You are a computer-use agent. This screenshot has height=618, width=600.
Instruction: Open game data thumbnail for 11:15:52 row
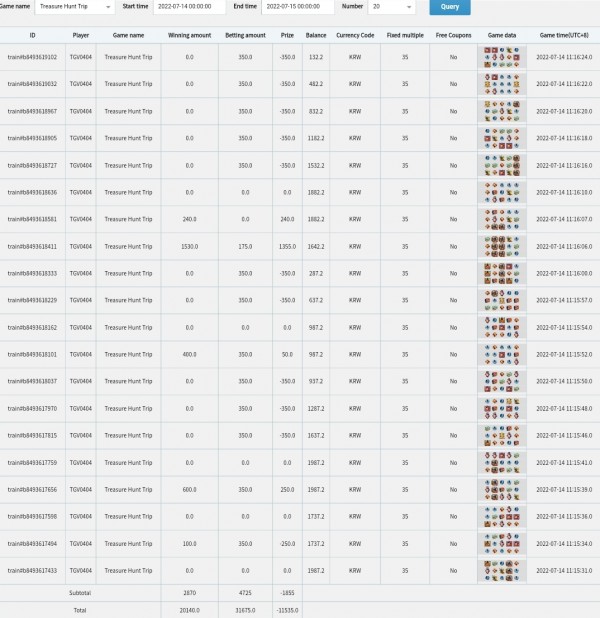pyautogui.click(x=502, y=354)
